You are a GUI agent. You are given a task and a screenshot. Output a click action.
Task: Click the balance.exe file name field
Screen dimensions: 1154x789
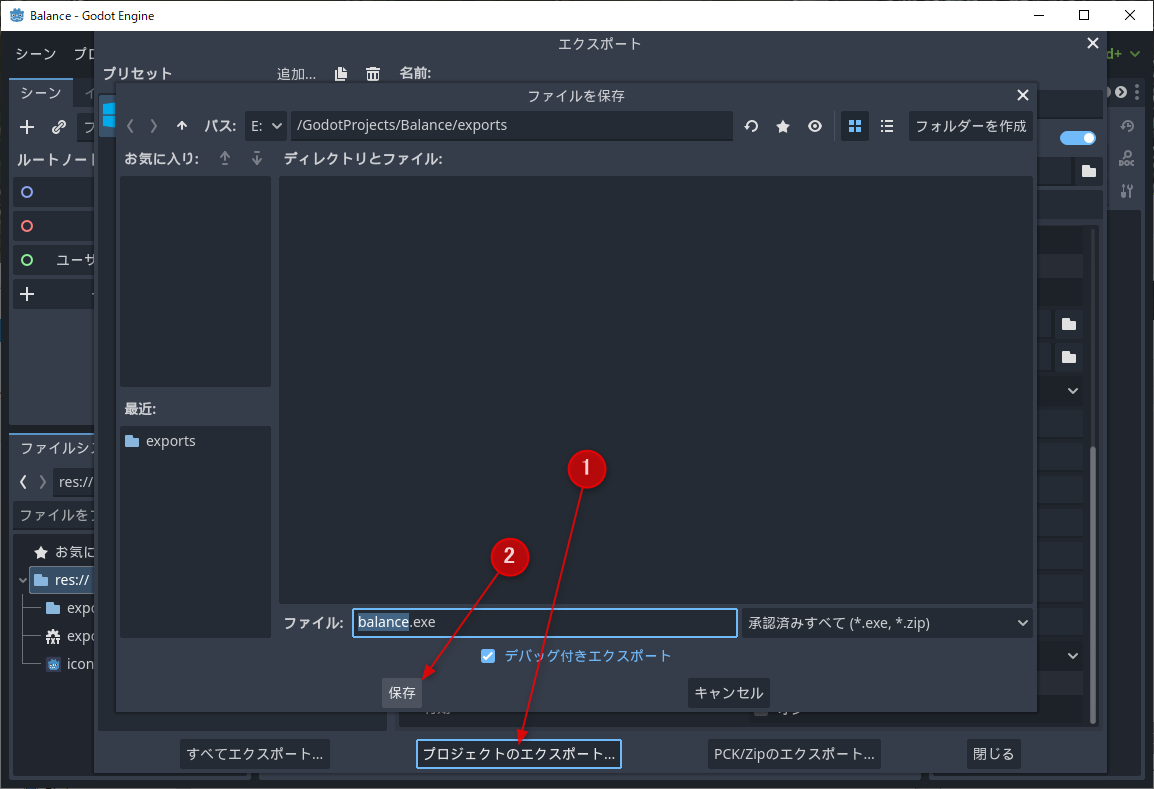(x=544, y=623)
